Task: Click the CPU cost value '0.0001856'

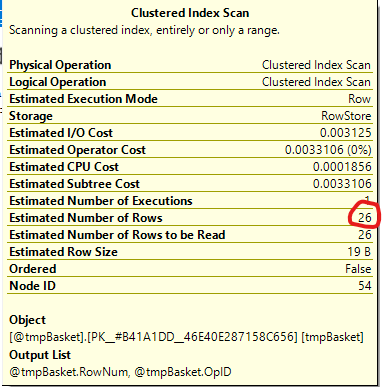Action: click(342, 167)
